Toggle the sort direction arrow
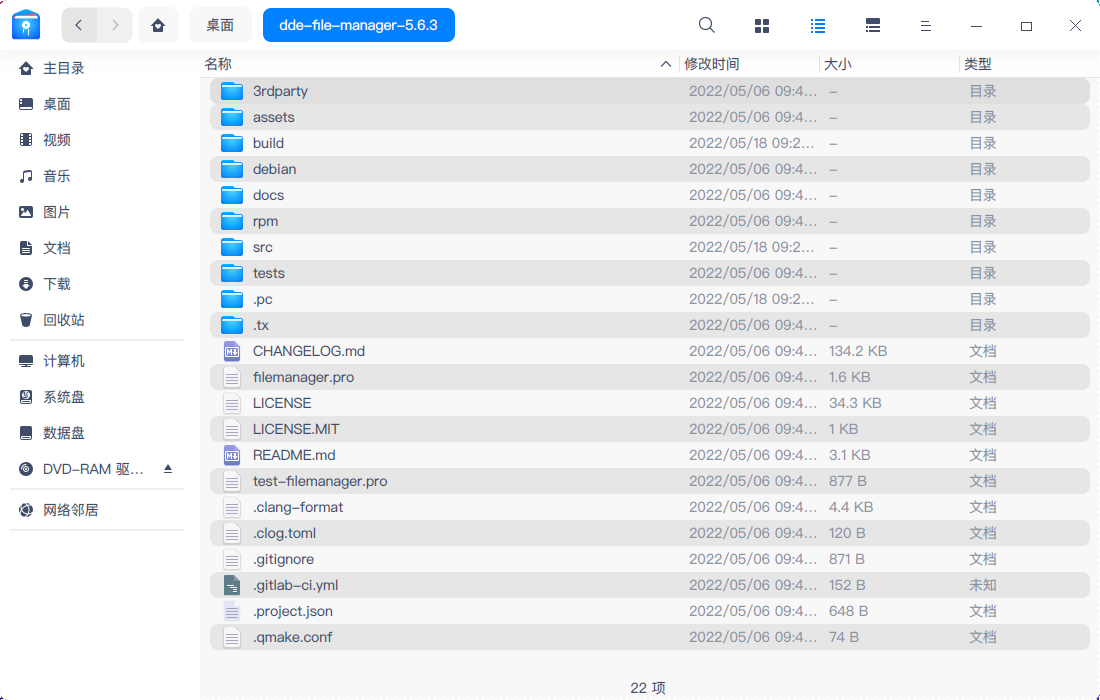 click(665, 64)
